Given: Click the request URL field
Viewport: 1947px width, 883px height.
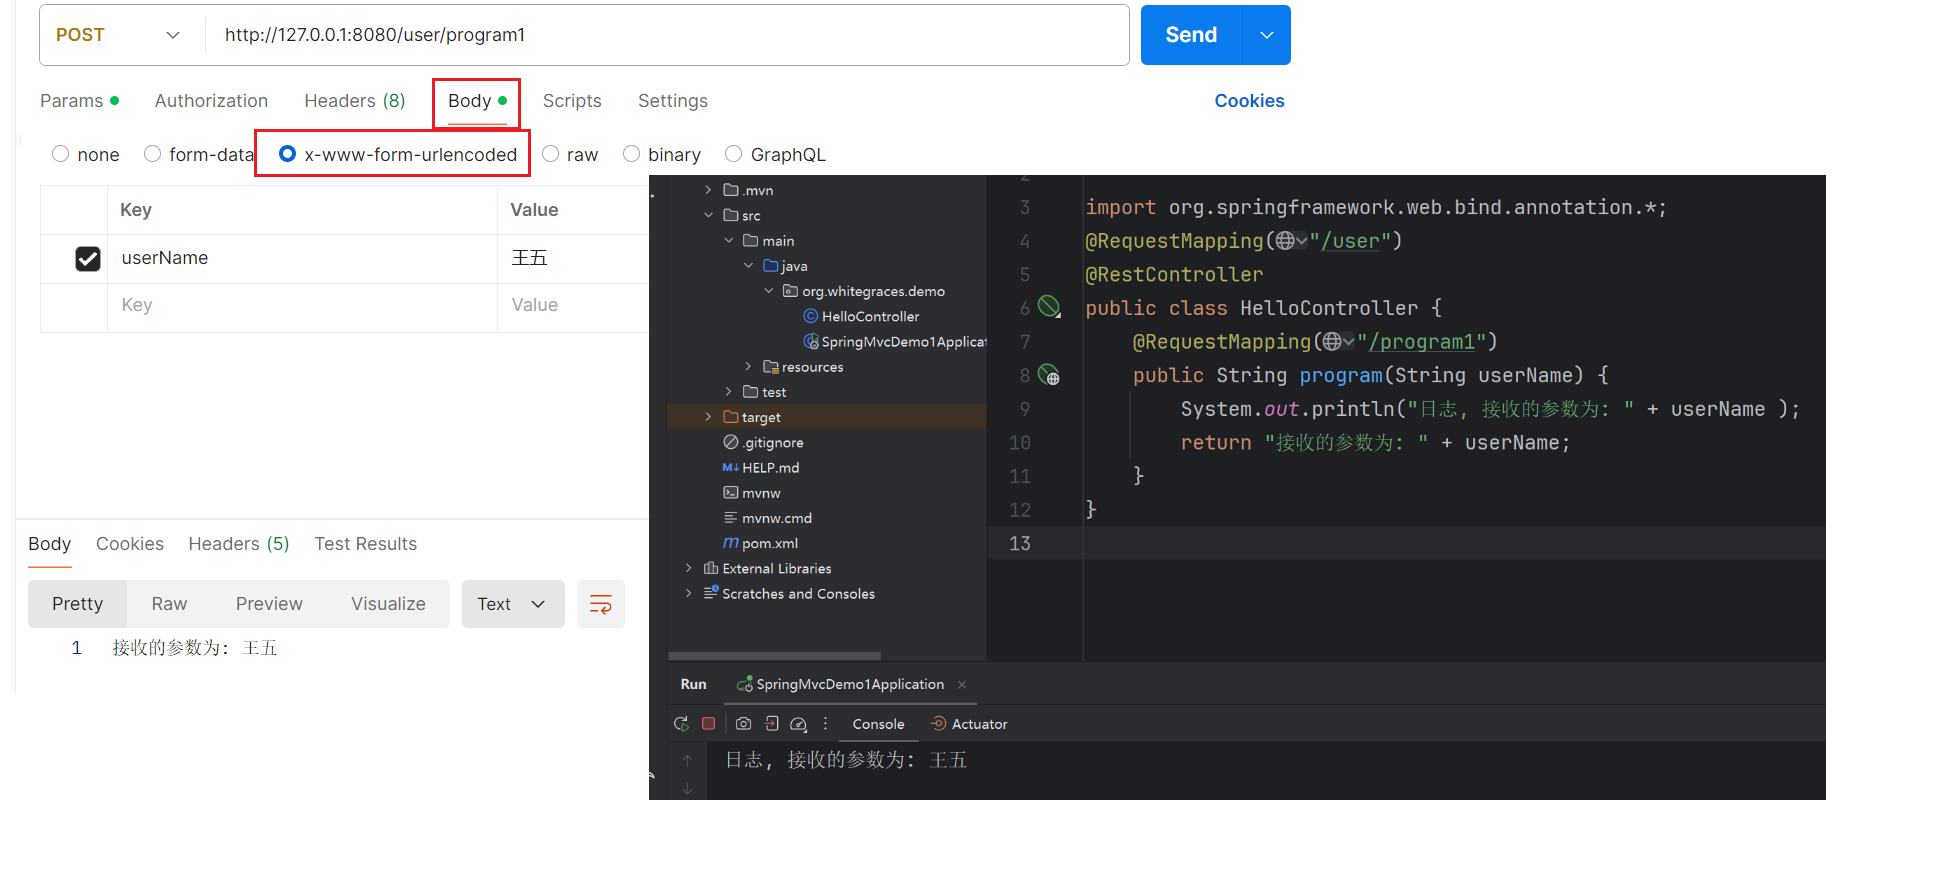Looking at the screenshot, I should click(667, 35).
